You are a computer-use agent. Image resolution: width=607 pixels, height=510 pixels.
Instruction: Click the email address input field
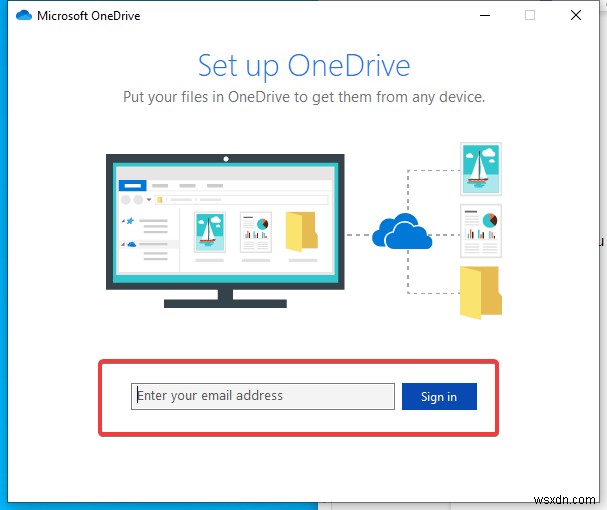pyautogui.click(x=263, y=396)
